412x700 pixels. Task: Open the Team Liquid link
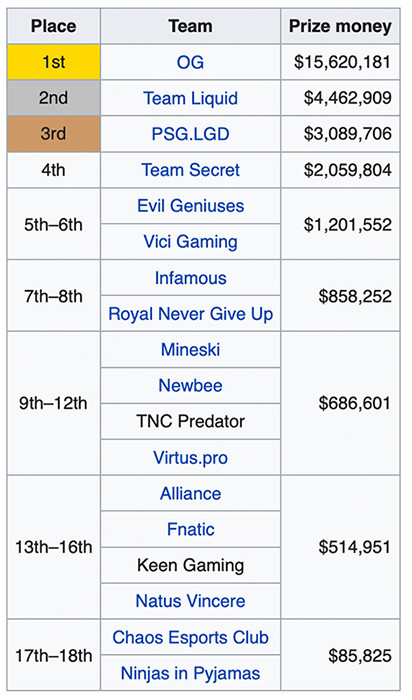pyautogui.click(x=191, y=98)
